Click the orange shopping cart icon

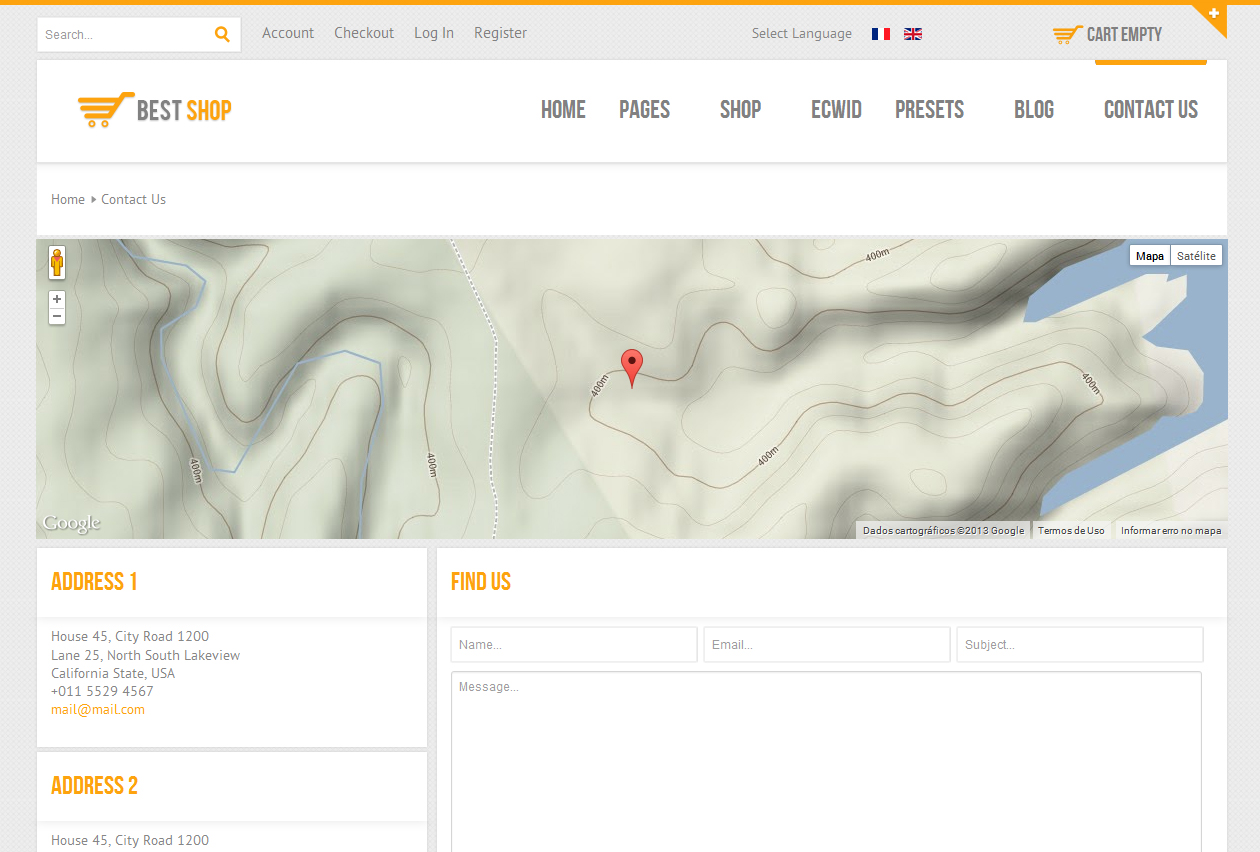pos(1067,35)
